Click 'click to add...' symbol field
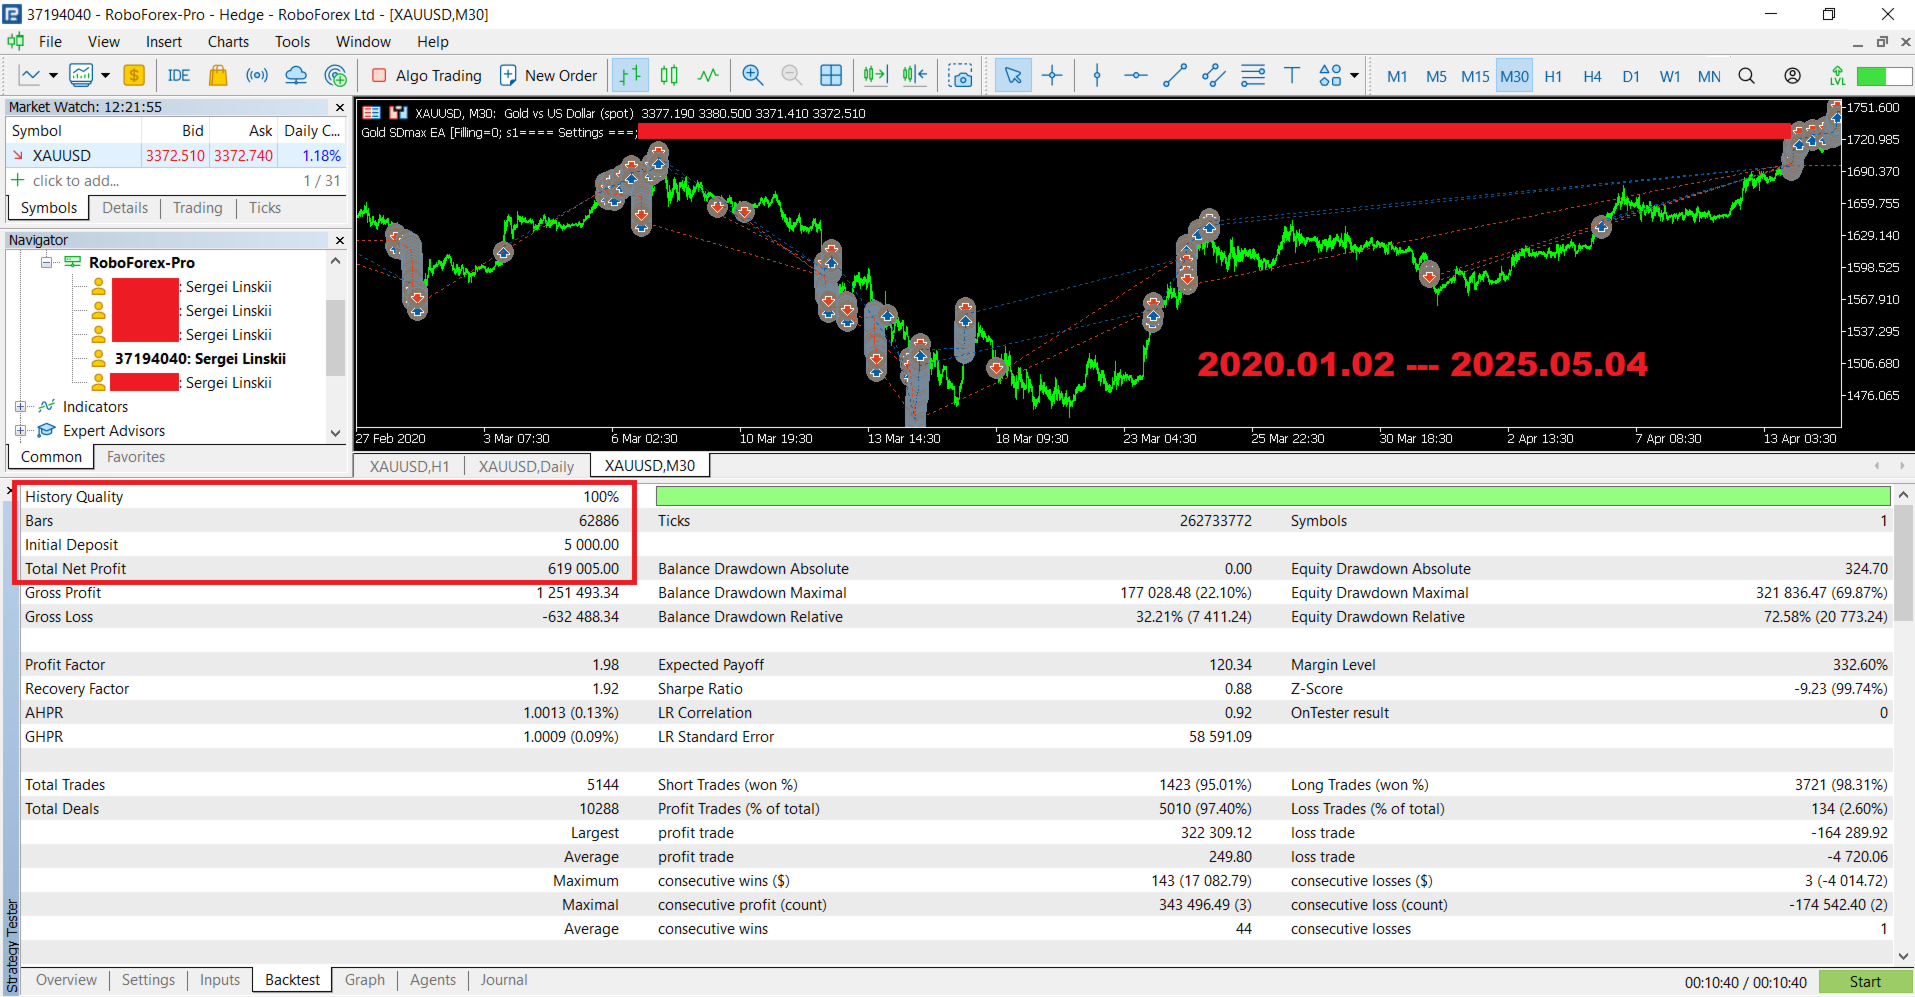 76,181
